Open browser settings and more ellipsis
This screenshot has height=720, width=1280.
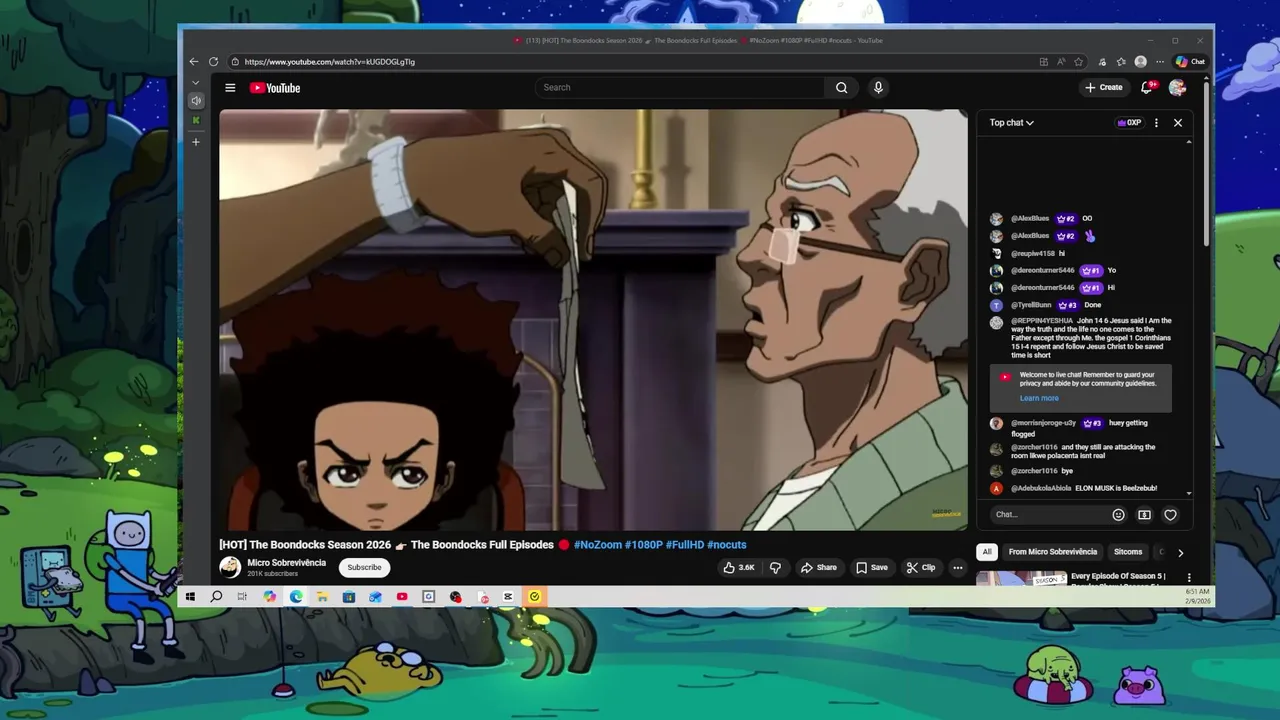[x=1160, y=62]
